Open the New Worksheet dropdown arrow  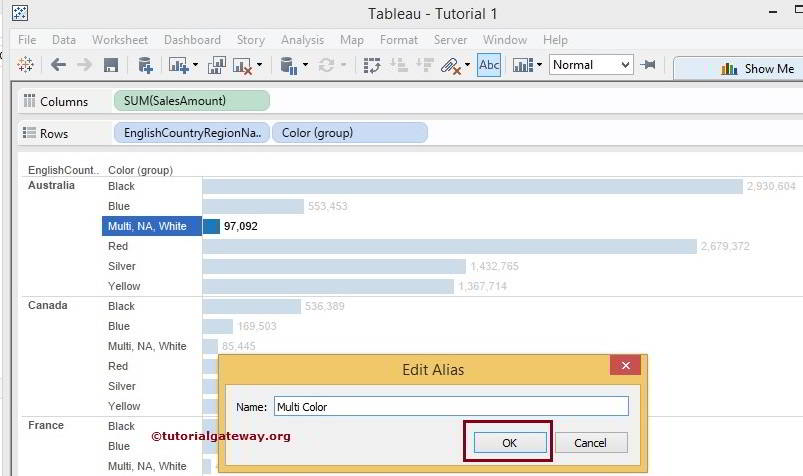pyautogui.click(x=195, y=65)
